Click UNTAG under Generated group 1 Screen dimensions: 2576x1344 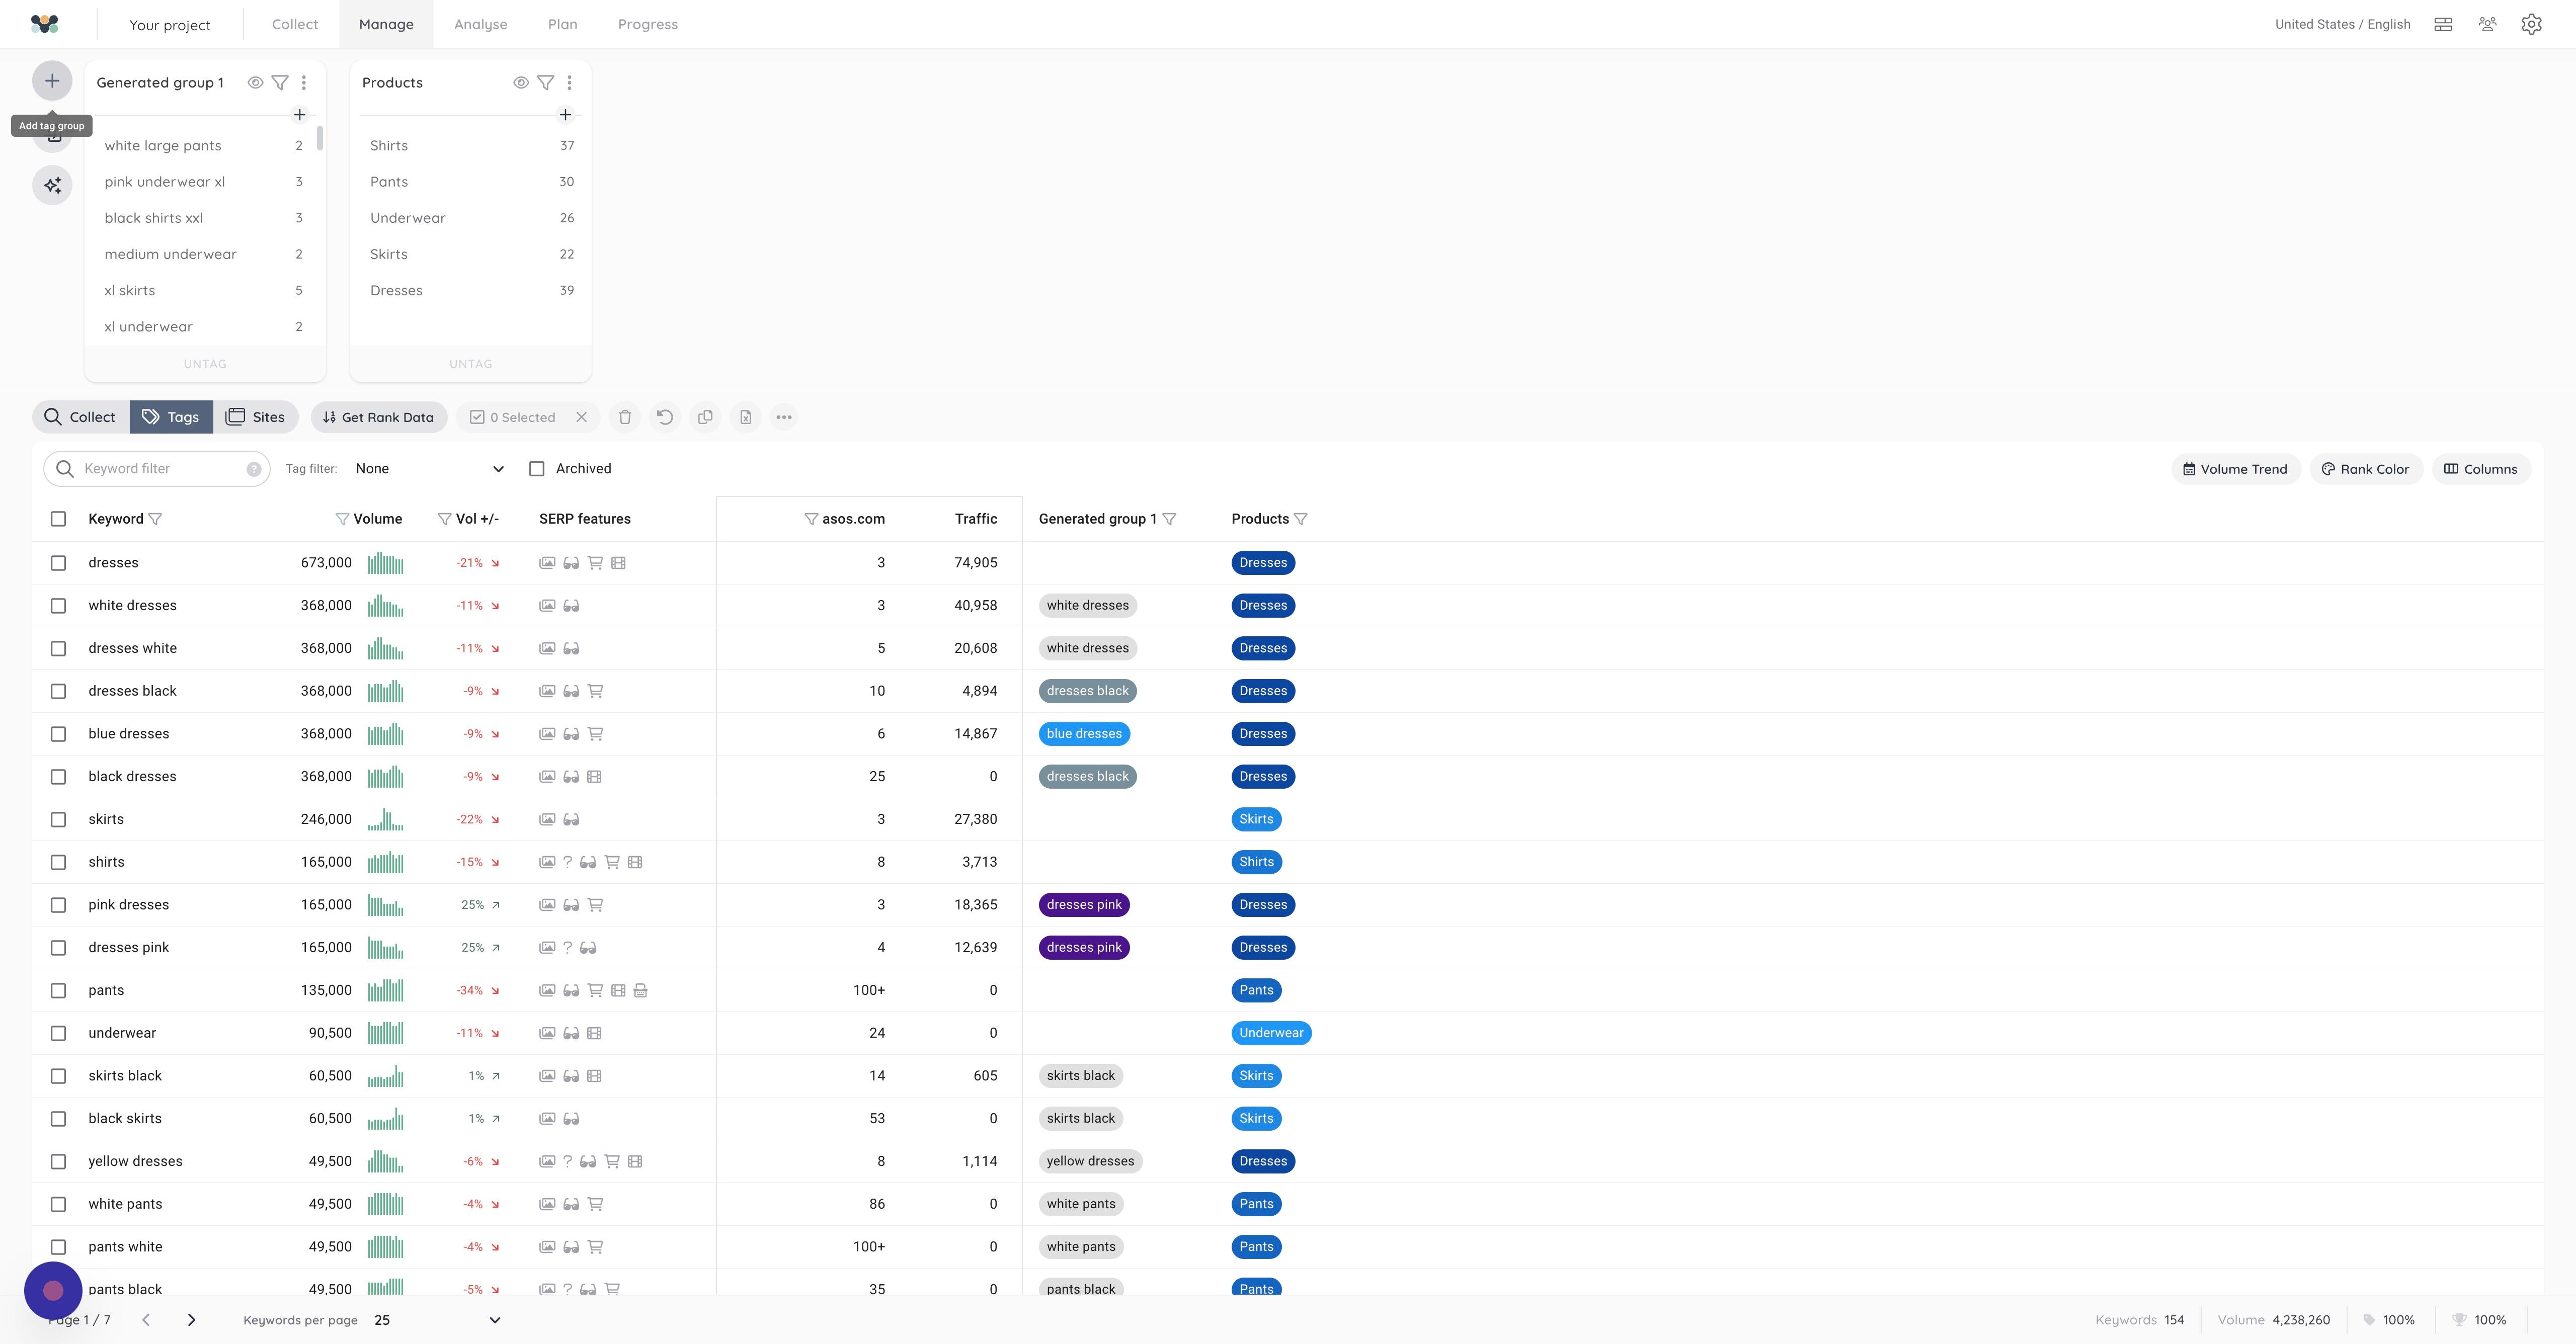click(205, 364)
